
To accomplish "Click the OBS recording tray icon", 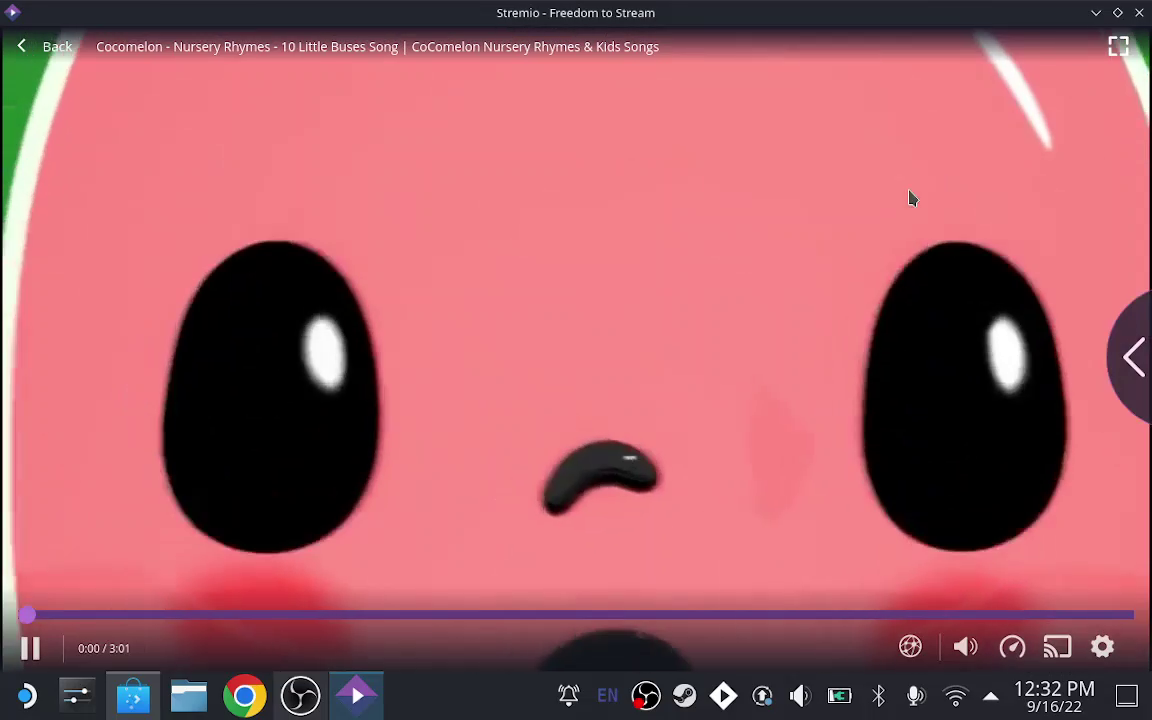I will pos(646,695).
